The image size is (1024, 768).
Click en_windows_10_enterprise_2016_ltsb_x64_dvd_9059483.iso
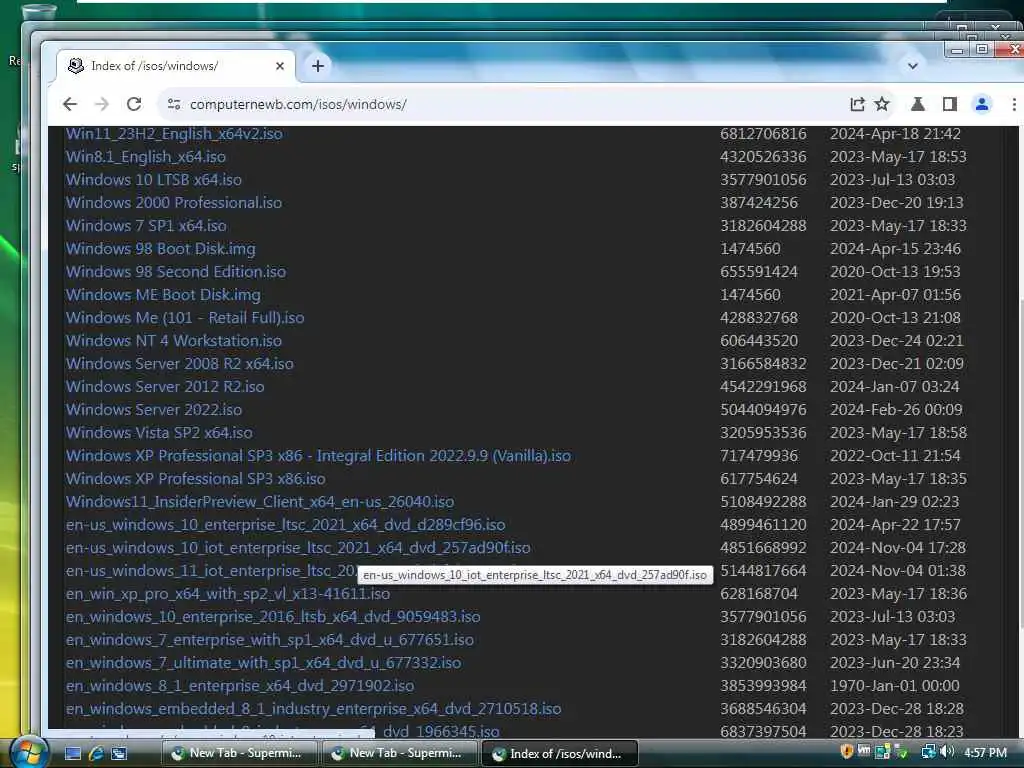click(x=273, y=616)
